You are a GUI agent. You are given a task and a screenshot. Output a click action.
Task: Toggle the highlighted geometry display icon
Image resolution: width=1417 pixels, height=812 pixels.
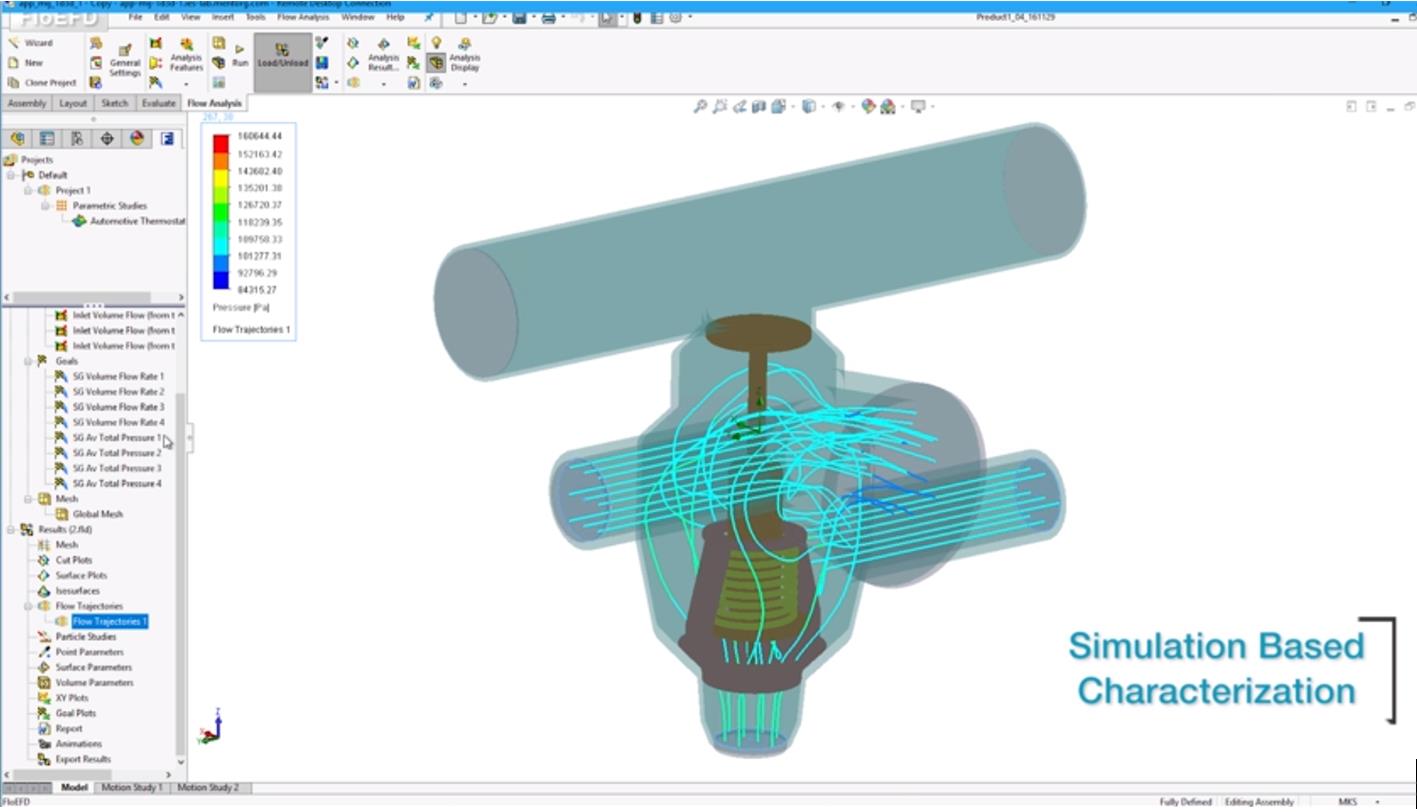pos(436,62)
